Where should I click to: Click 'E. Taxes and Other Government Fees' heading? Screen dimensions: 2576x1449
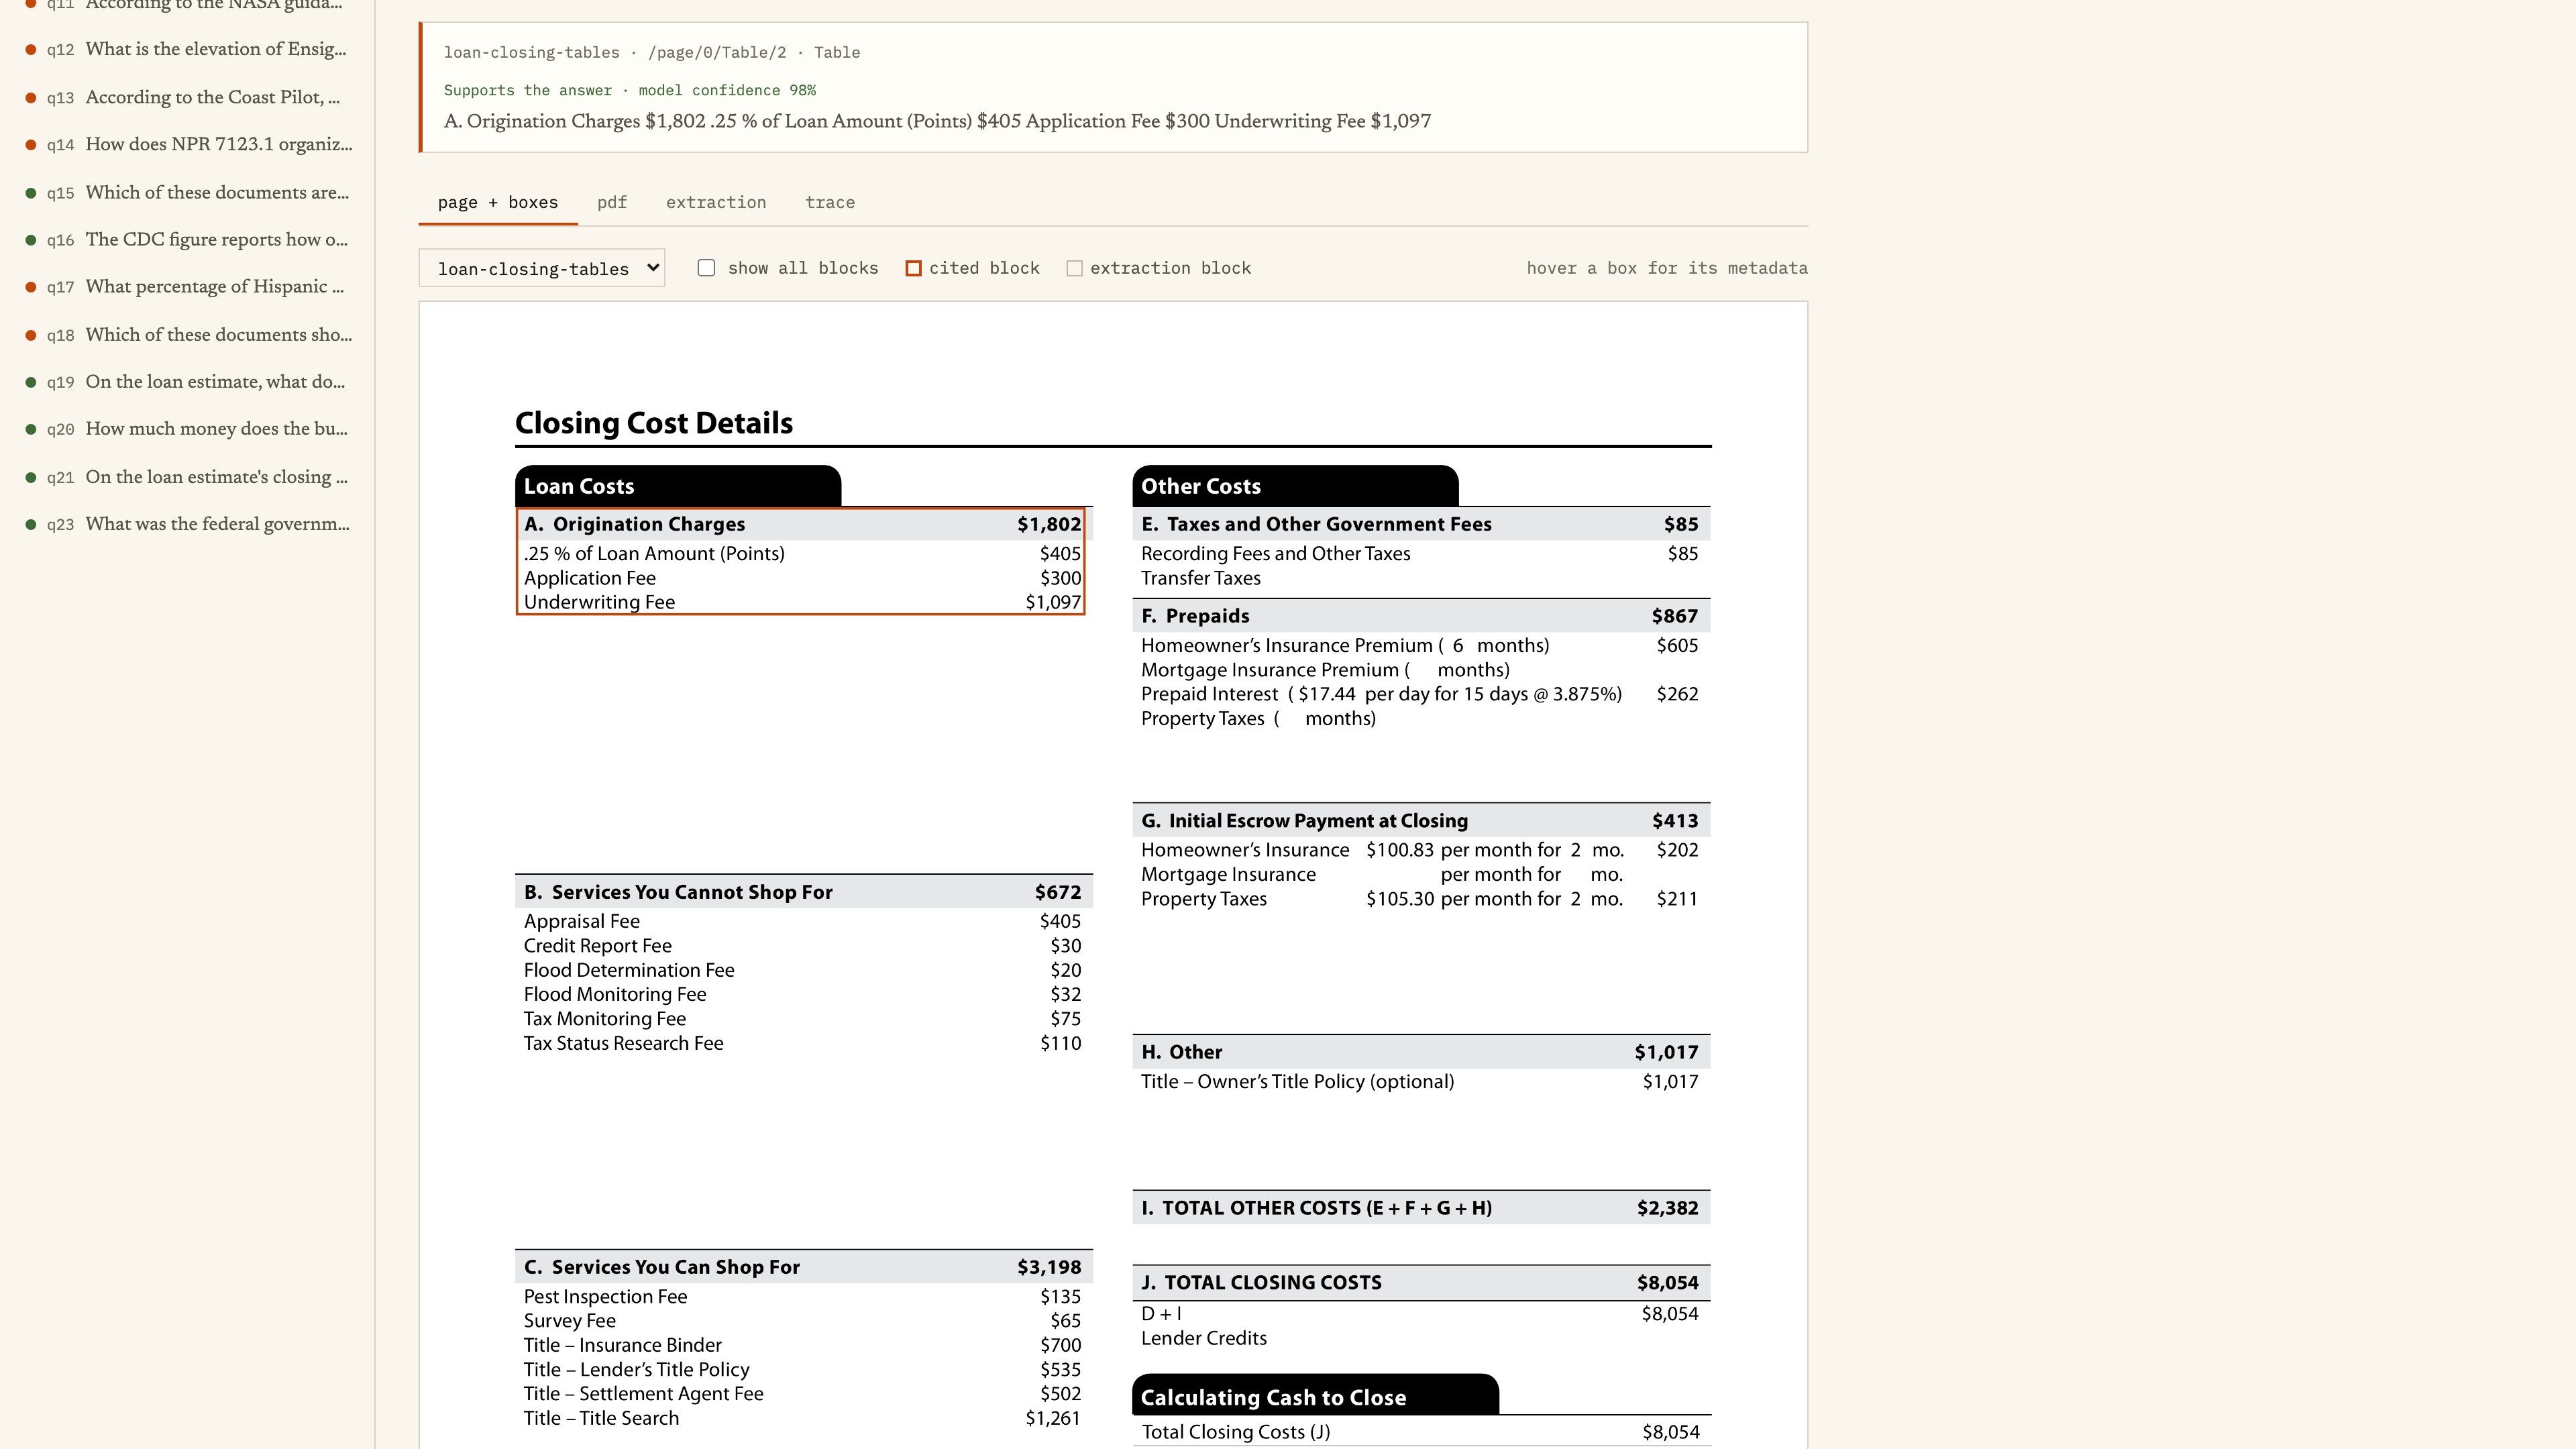pyautogui.click(x=1316, y=524)
